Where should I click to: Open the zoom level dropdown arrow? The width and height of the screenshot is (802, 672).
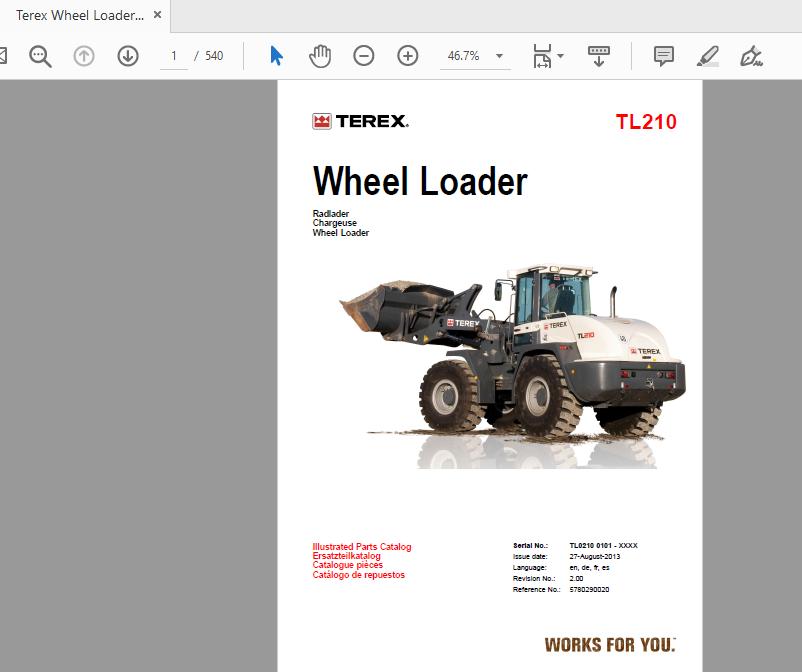(x=500, y=56)
